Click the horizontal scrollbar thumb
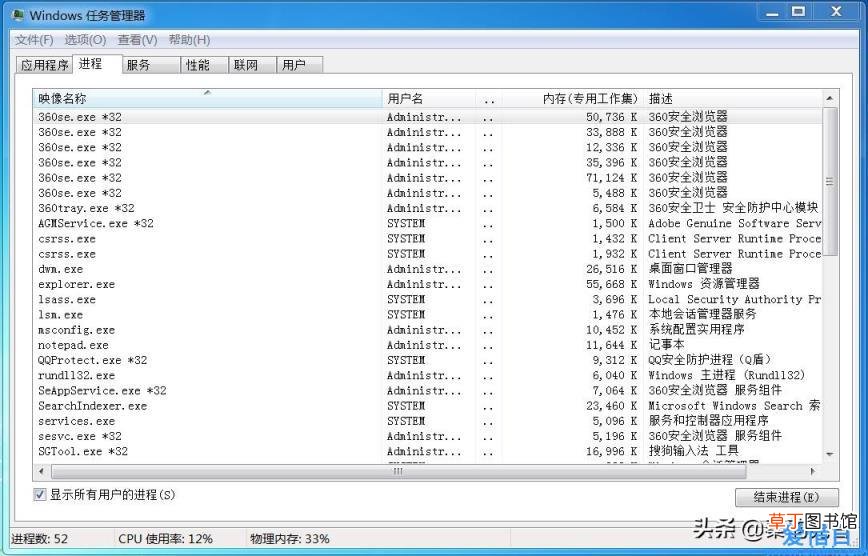 (x=399, y=471)
